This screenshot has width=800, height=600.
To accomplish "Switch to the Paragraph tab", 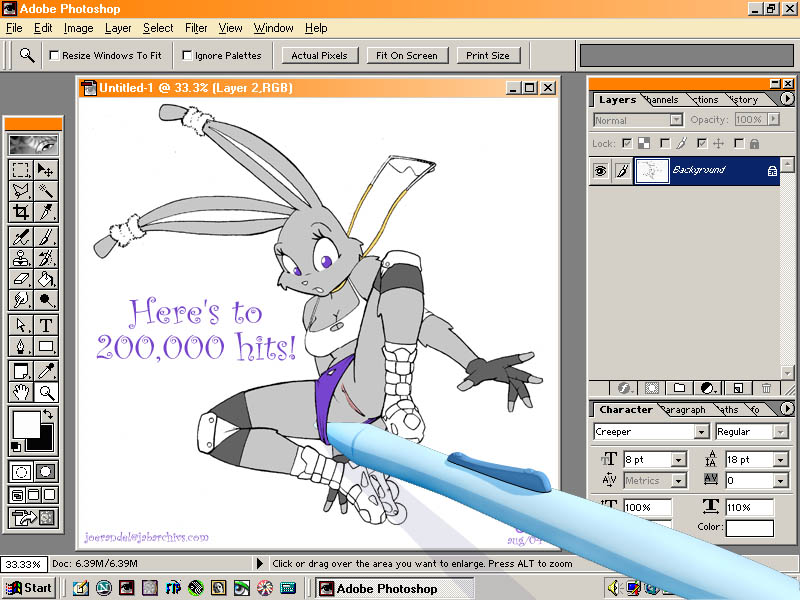I will pyautogui.click(x=684, y=410).
